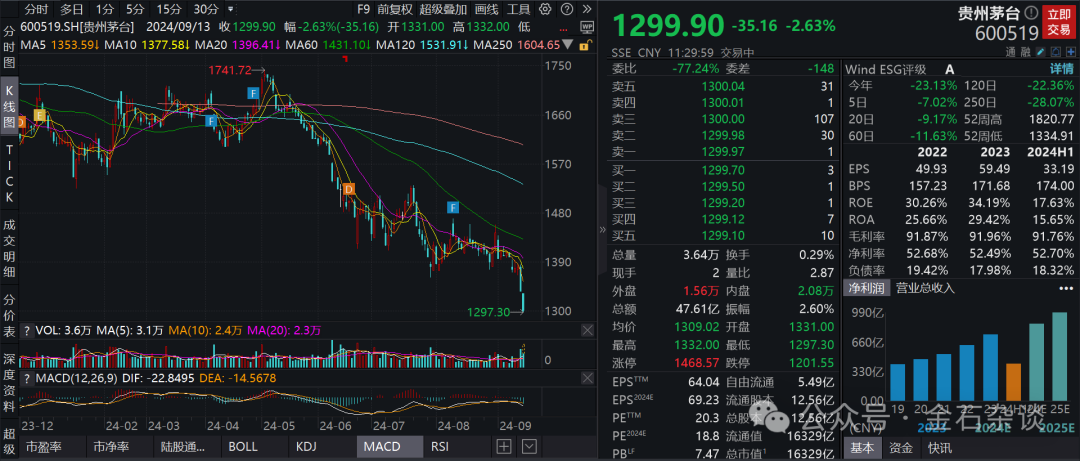This screenshot has width=1080, height=461.
Task: Click the 涨停 price 1468.57
Action: click(x=698, y=362)
